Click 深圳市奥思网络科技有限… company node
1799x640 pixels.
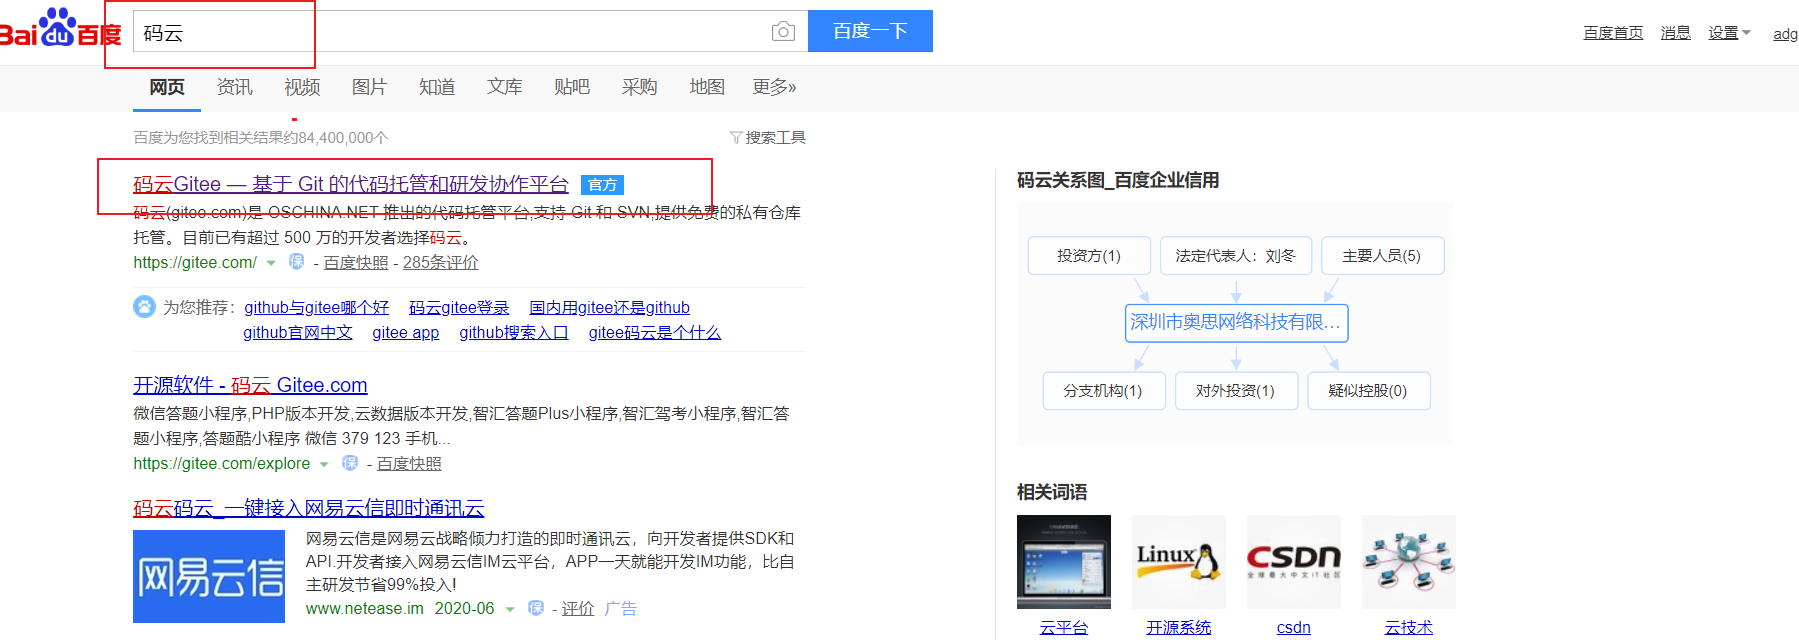point(1236,322)
